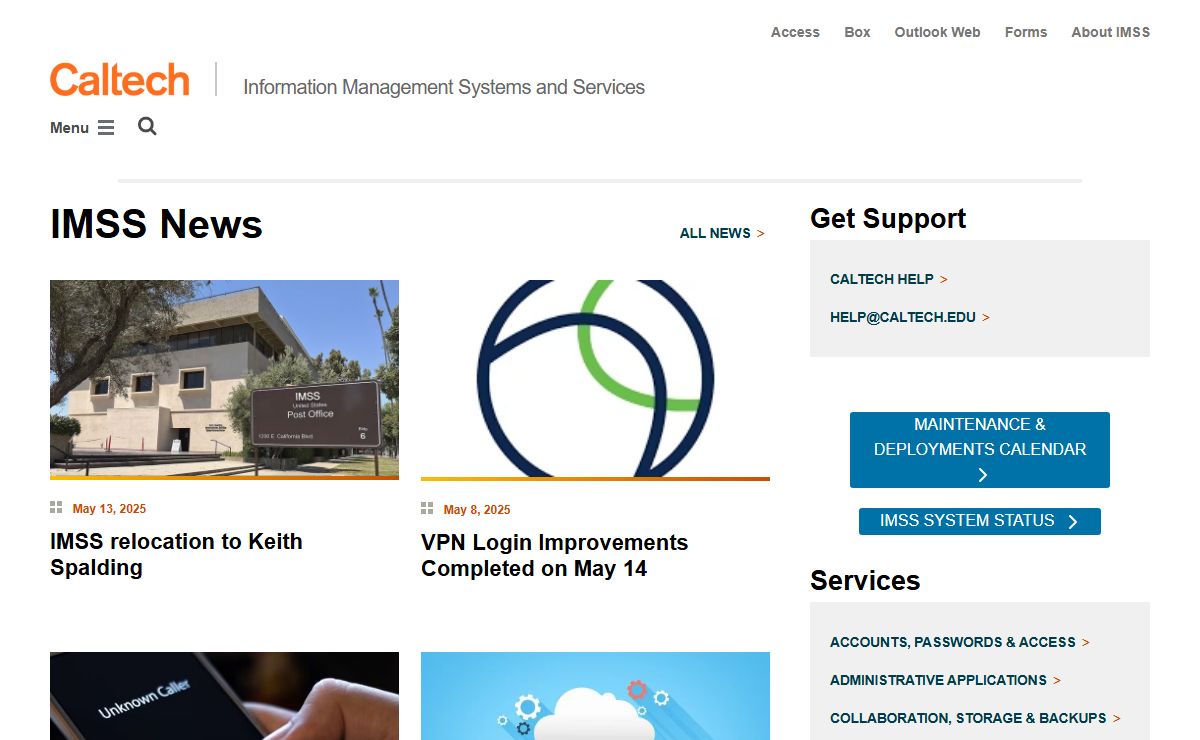
Task: Click the search magnifier icon
Action: pyautogui.click(x=147, y=127)
